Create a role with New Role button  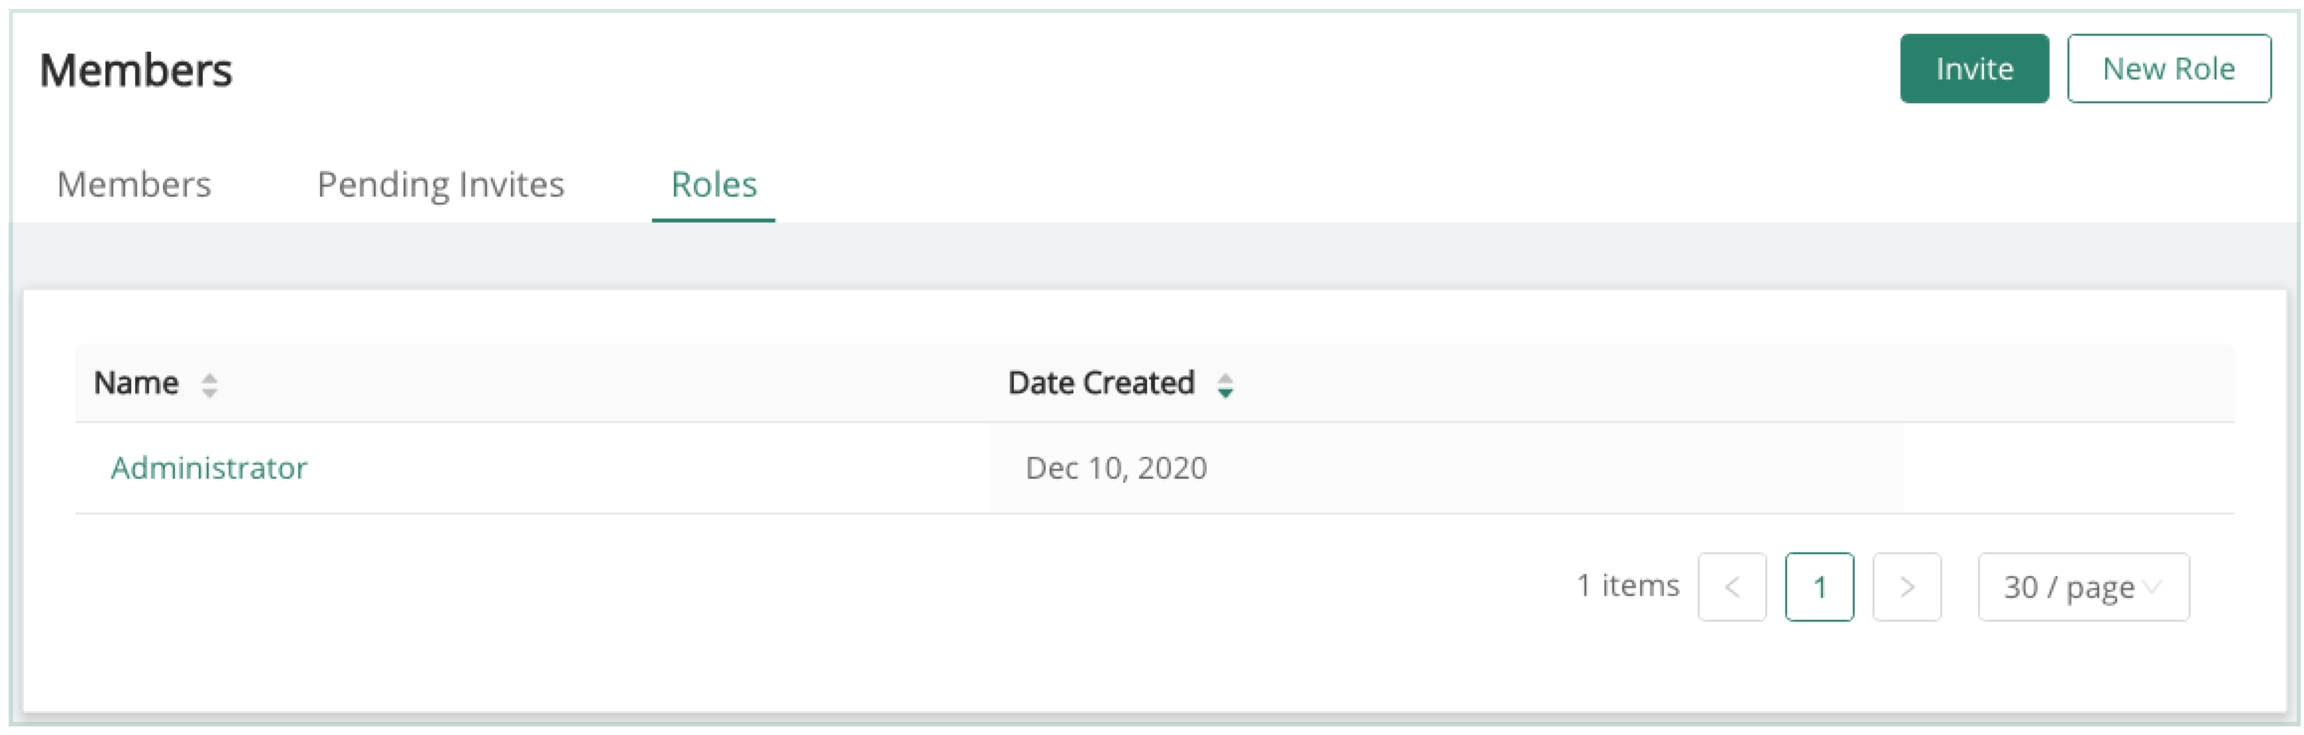coord(2168,69)
